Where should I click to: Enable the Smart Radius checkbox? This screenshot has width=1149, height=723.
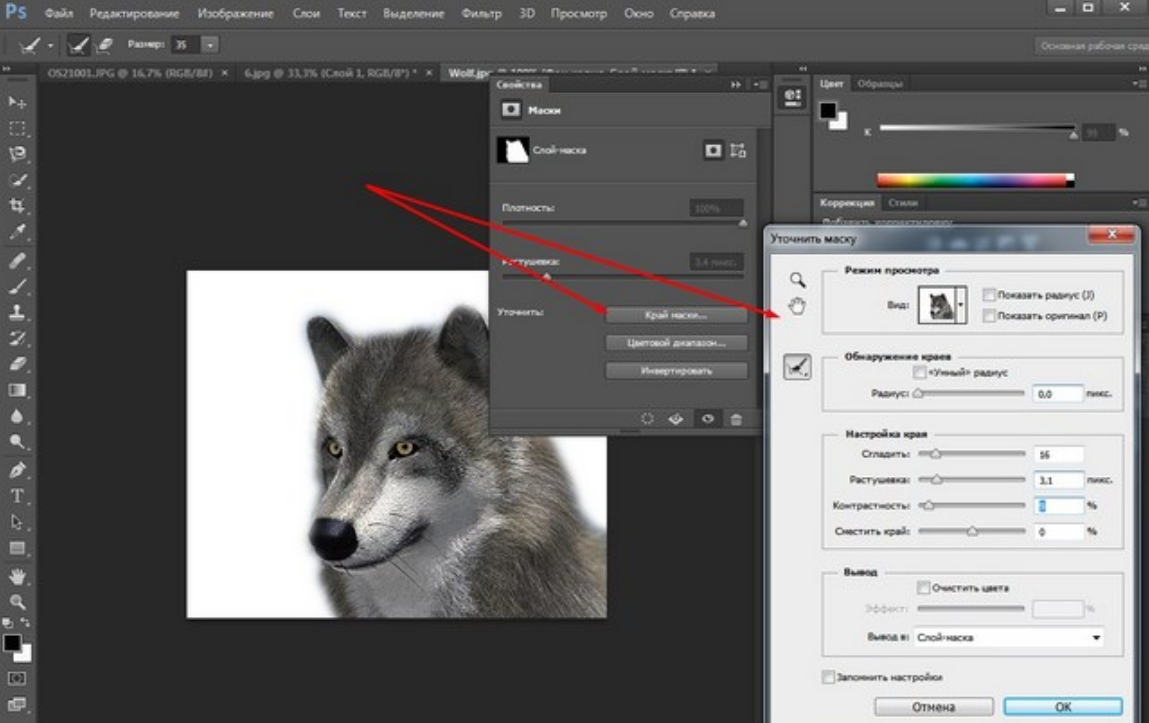920,372
